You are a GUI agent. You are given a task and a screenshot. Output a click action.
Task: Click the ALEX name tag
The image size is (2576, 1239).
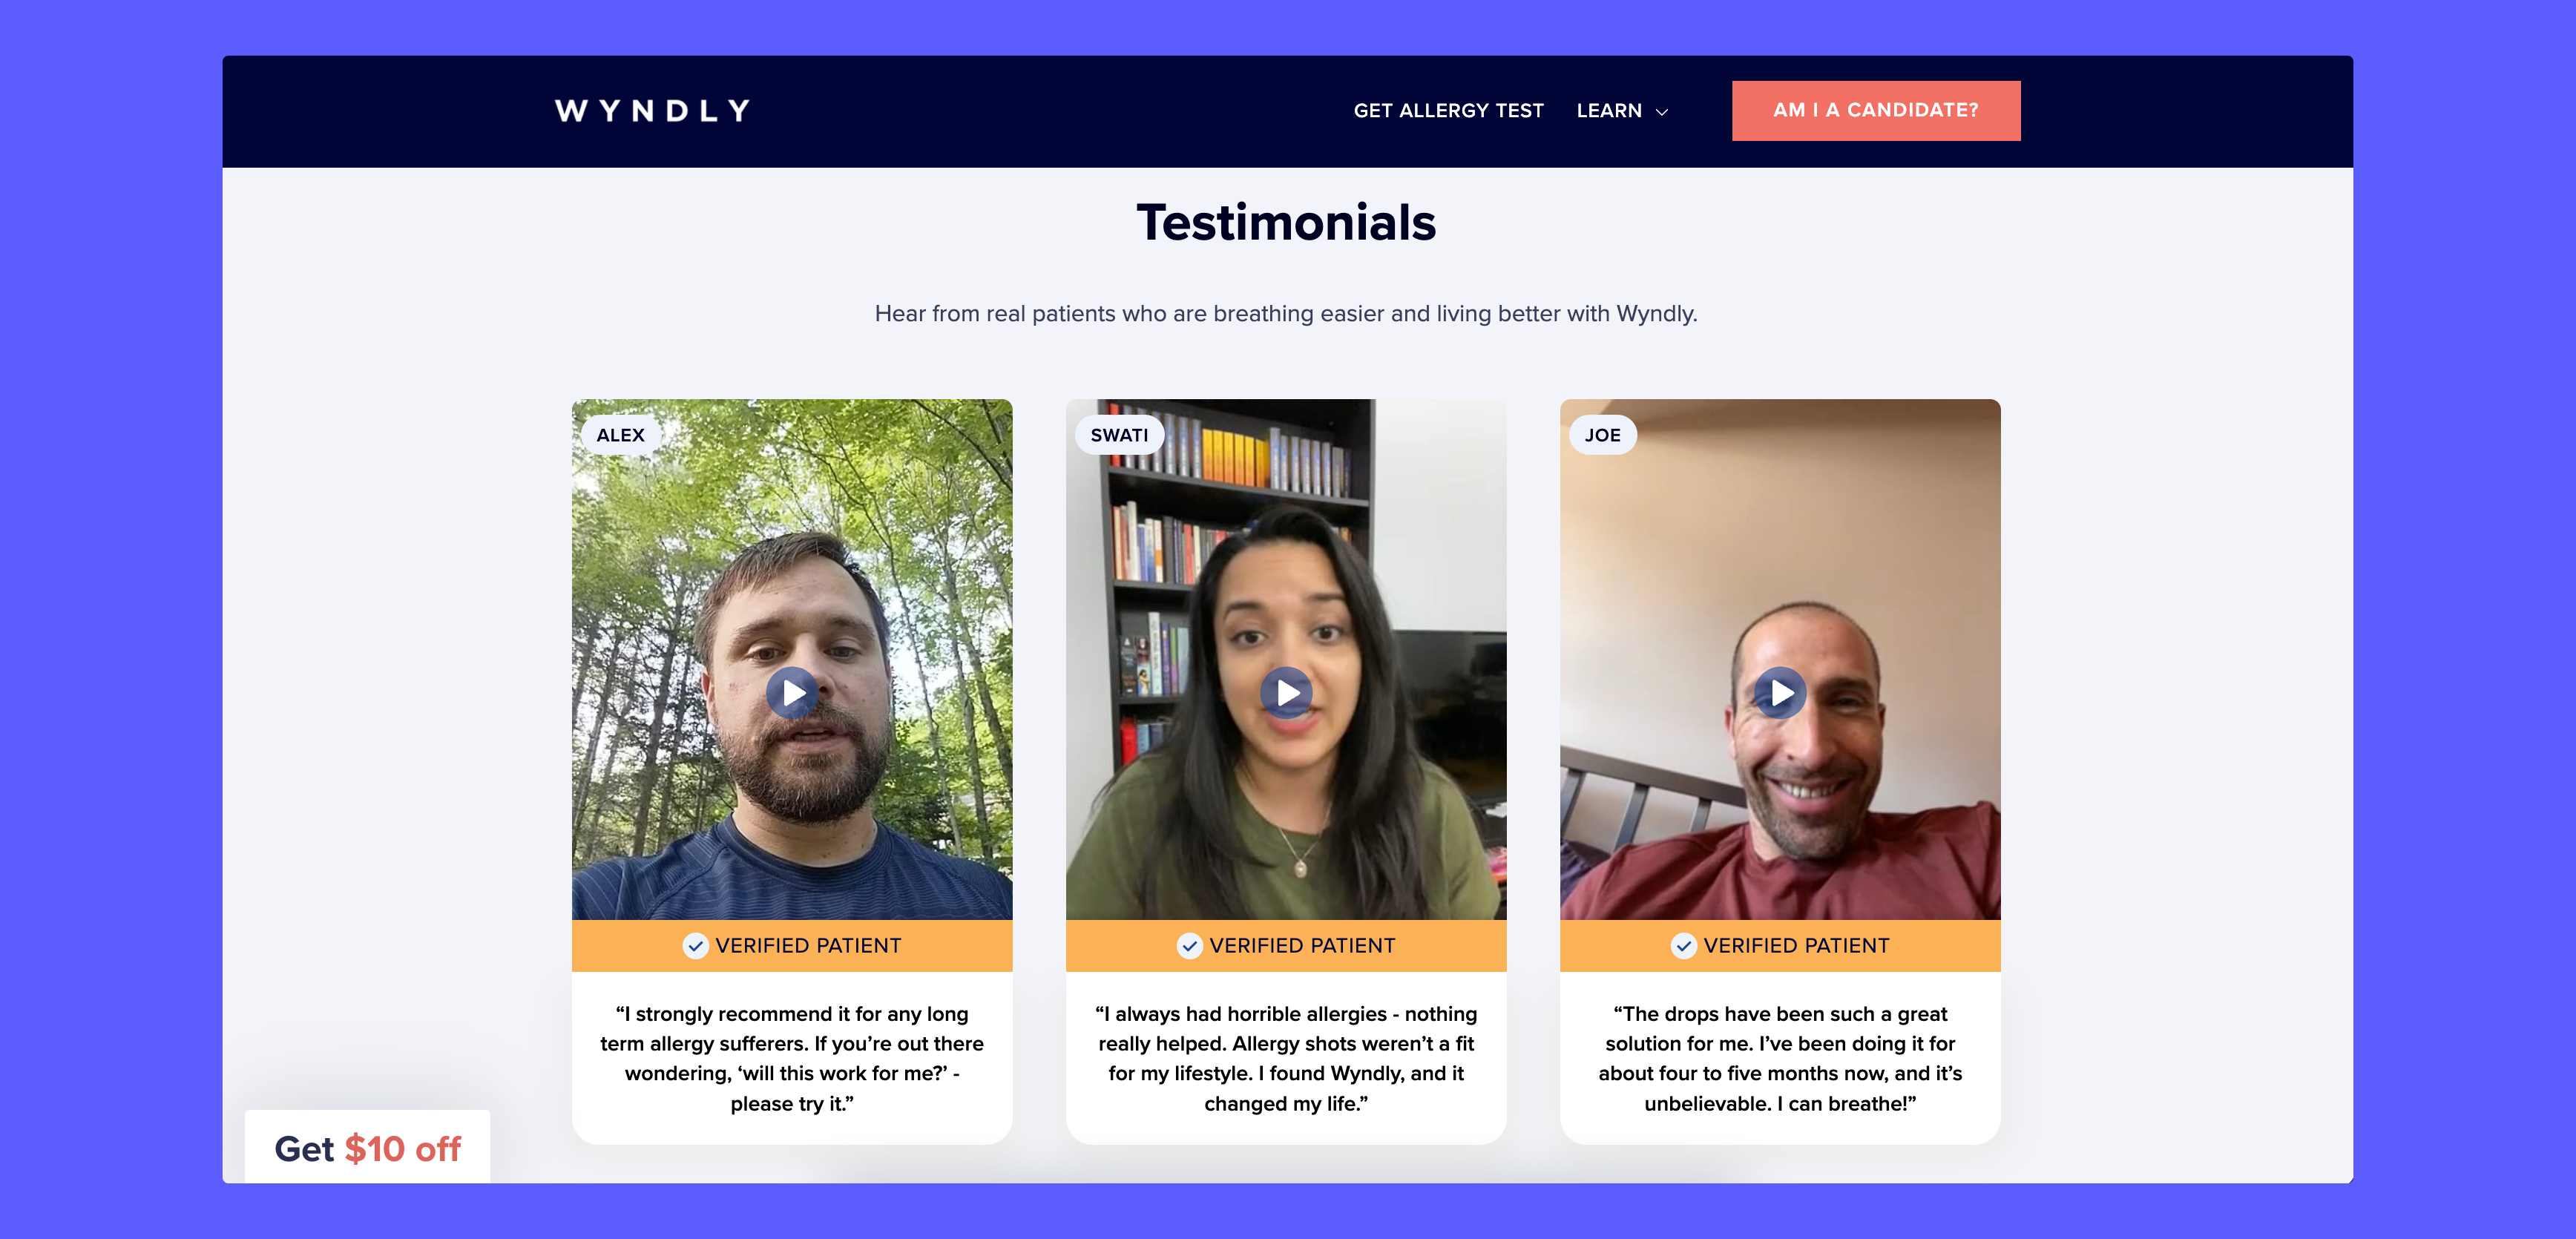620,435
